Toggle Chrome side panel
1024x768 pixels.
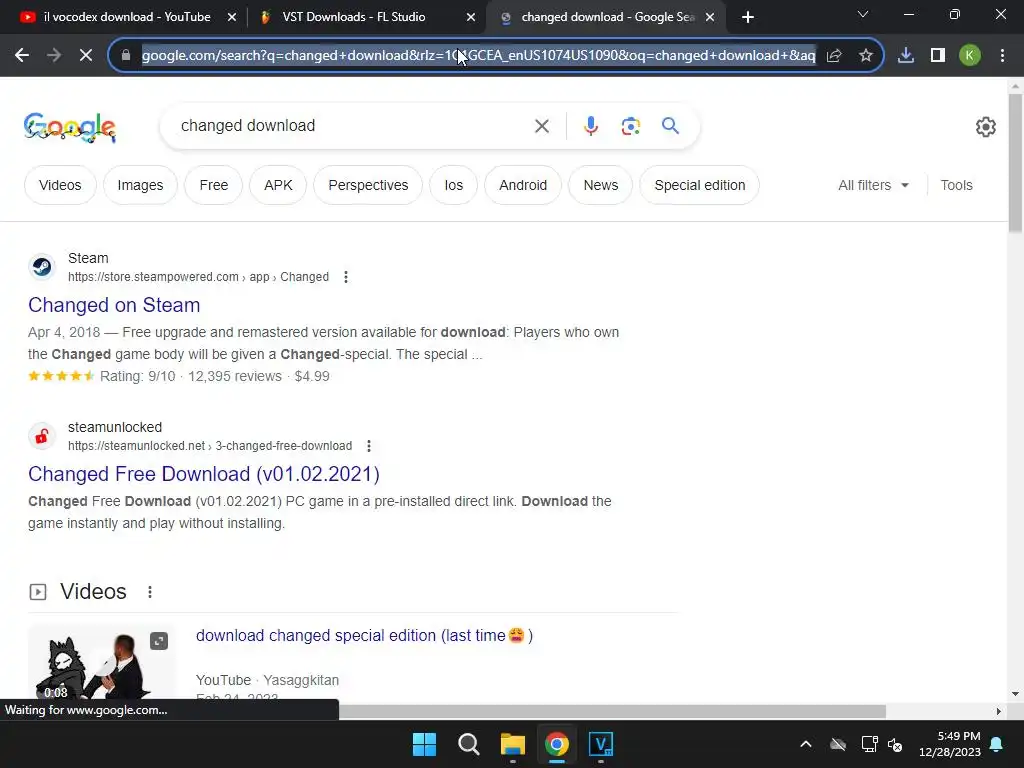tap(938, 56)
